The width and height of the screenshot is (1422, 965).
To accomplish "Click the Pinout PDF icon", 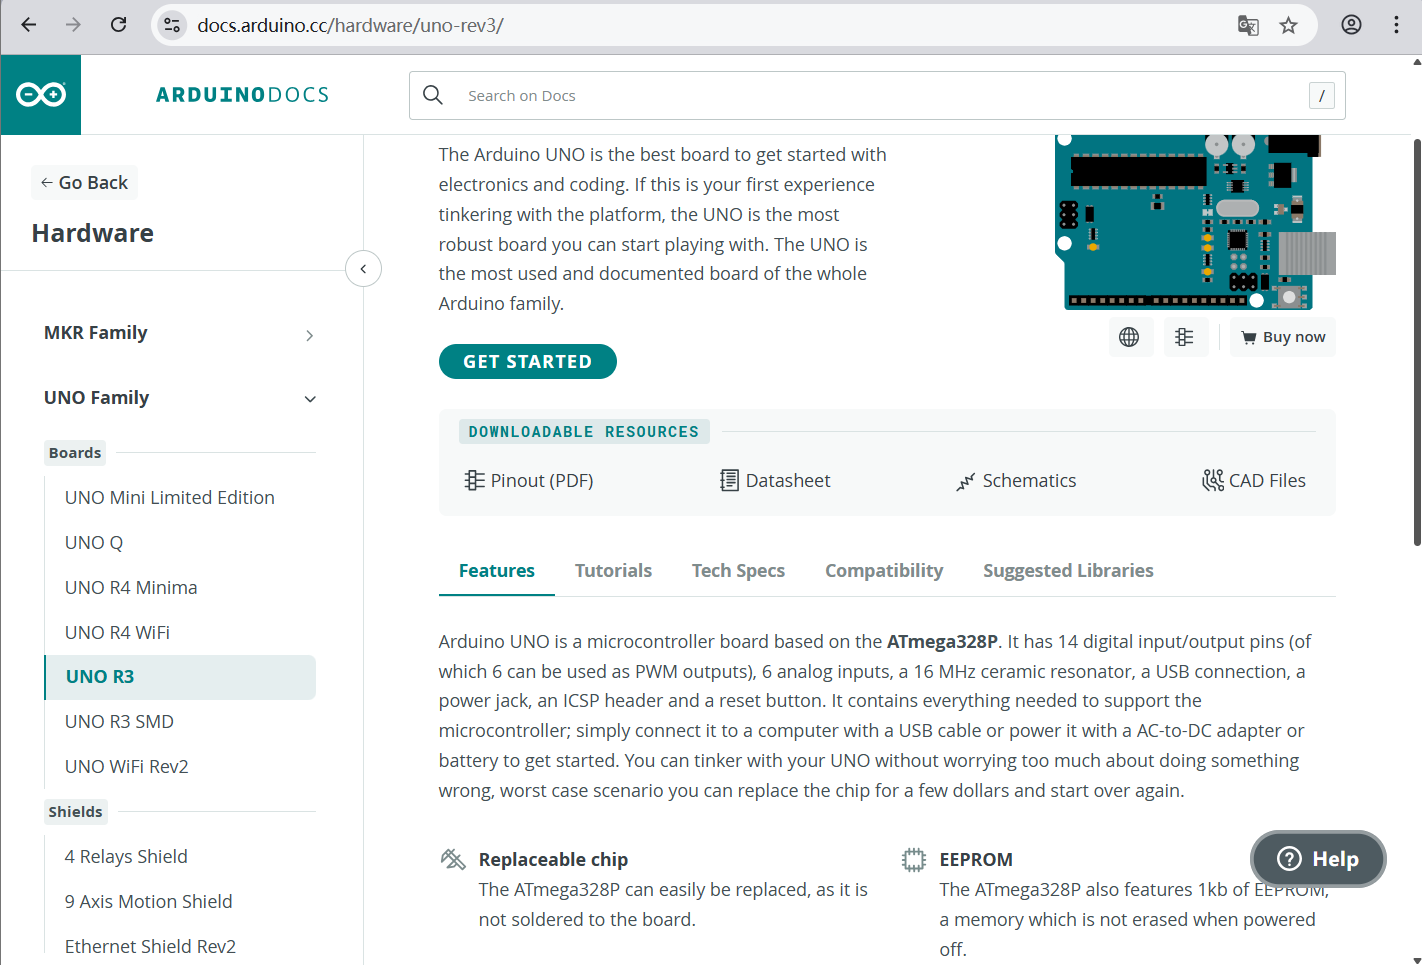I will click(474, 481).
